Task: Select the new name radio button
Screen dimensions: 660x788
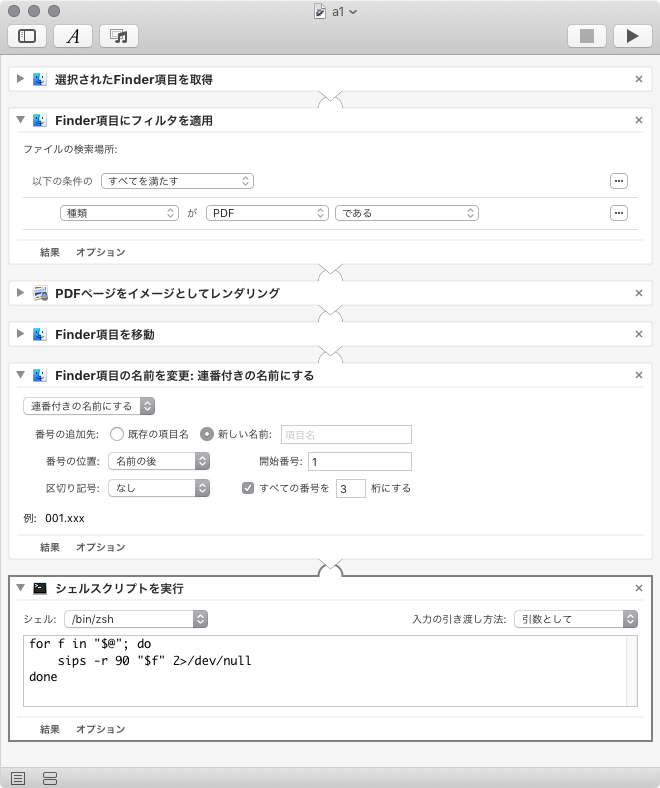Action: (208, 434)
